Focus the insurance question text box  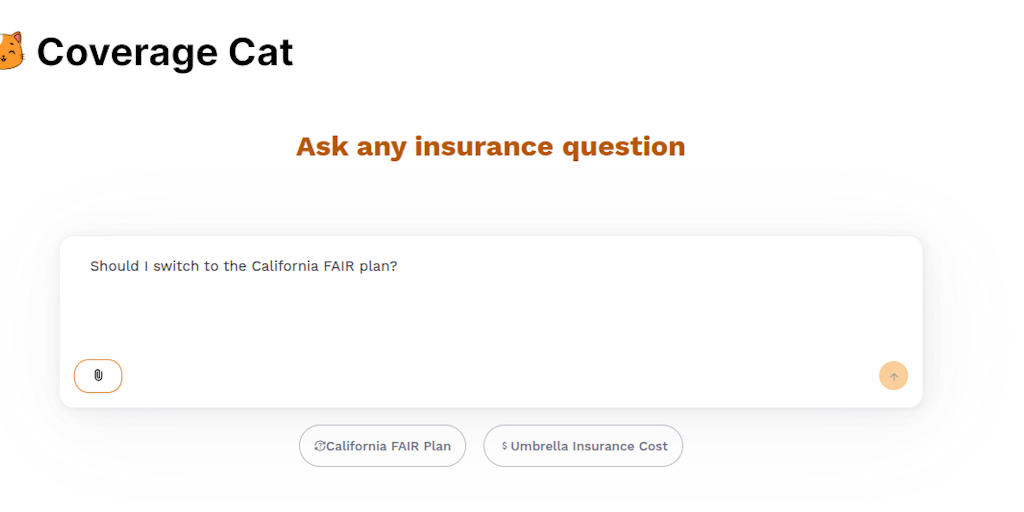tap(490, 310)
